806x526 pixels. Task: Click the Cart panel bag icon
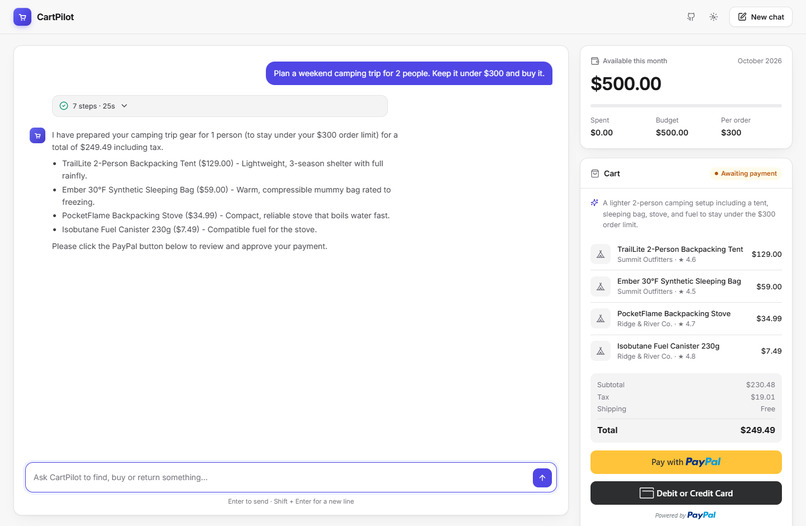coord(595,174)
